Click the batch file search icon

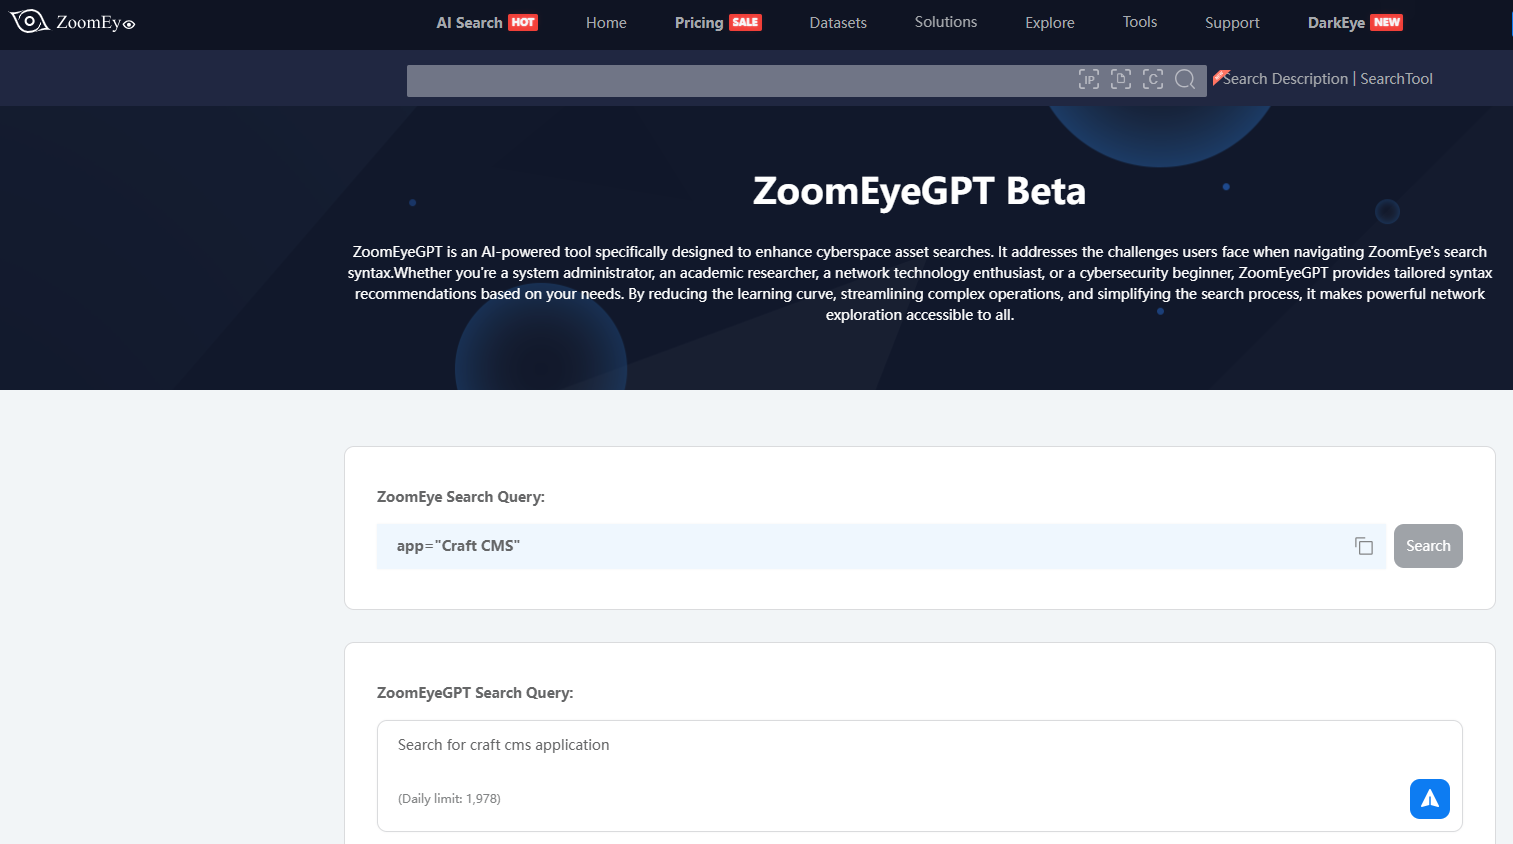click(x=1120, y=79)
